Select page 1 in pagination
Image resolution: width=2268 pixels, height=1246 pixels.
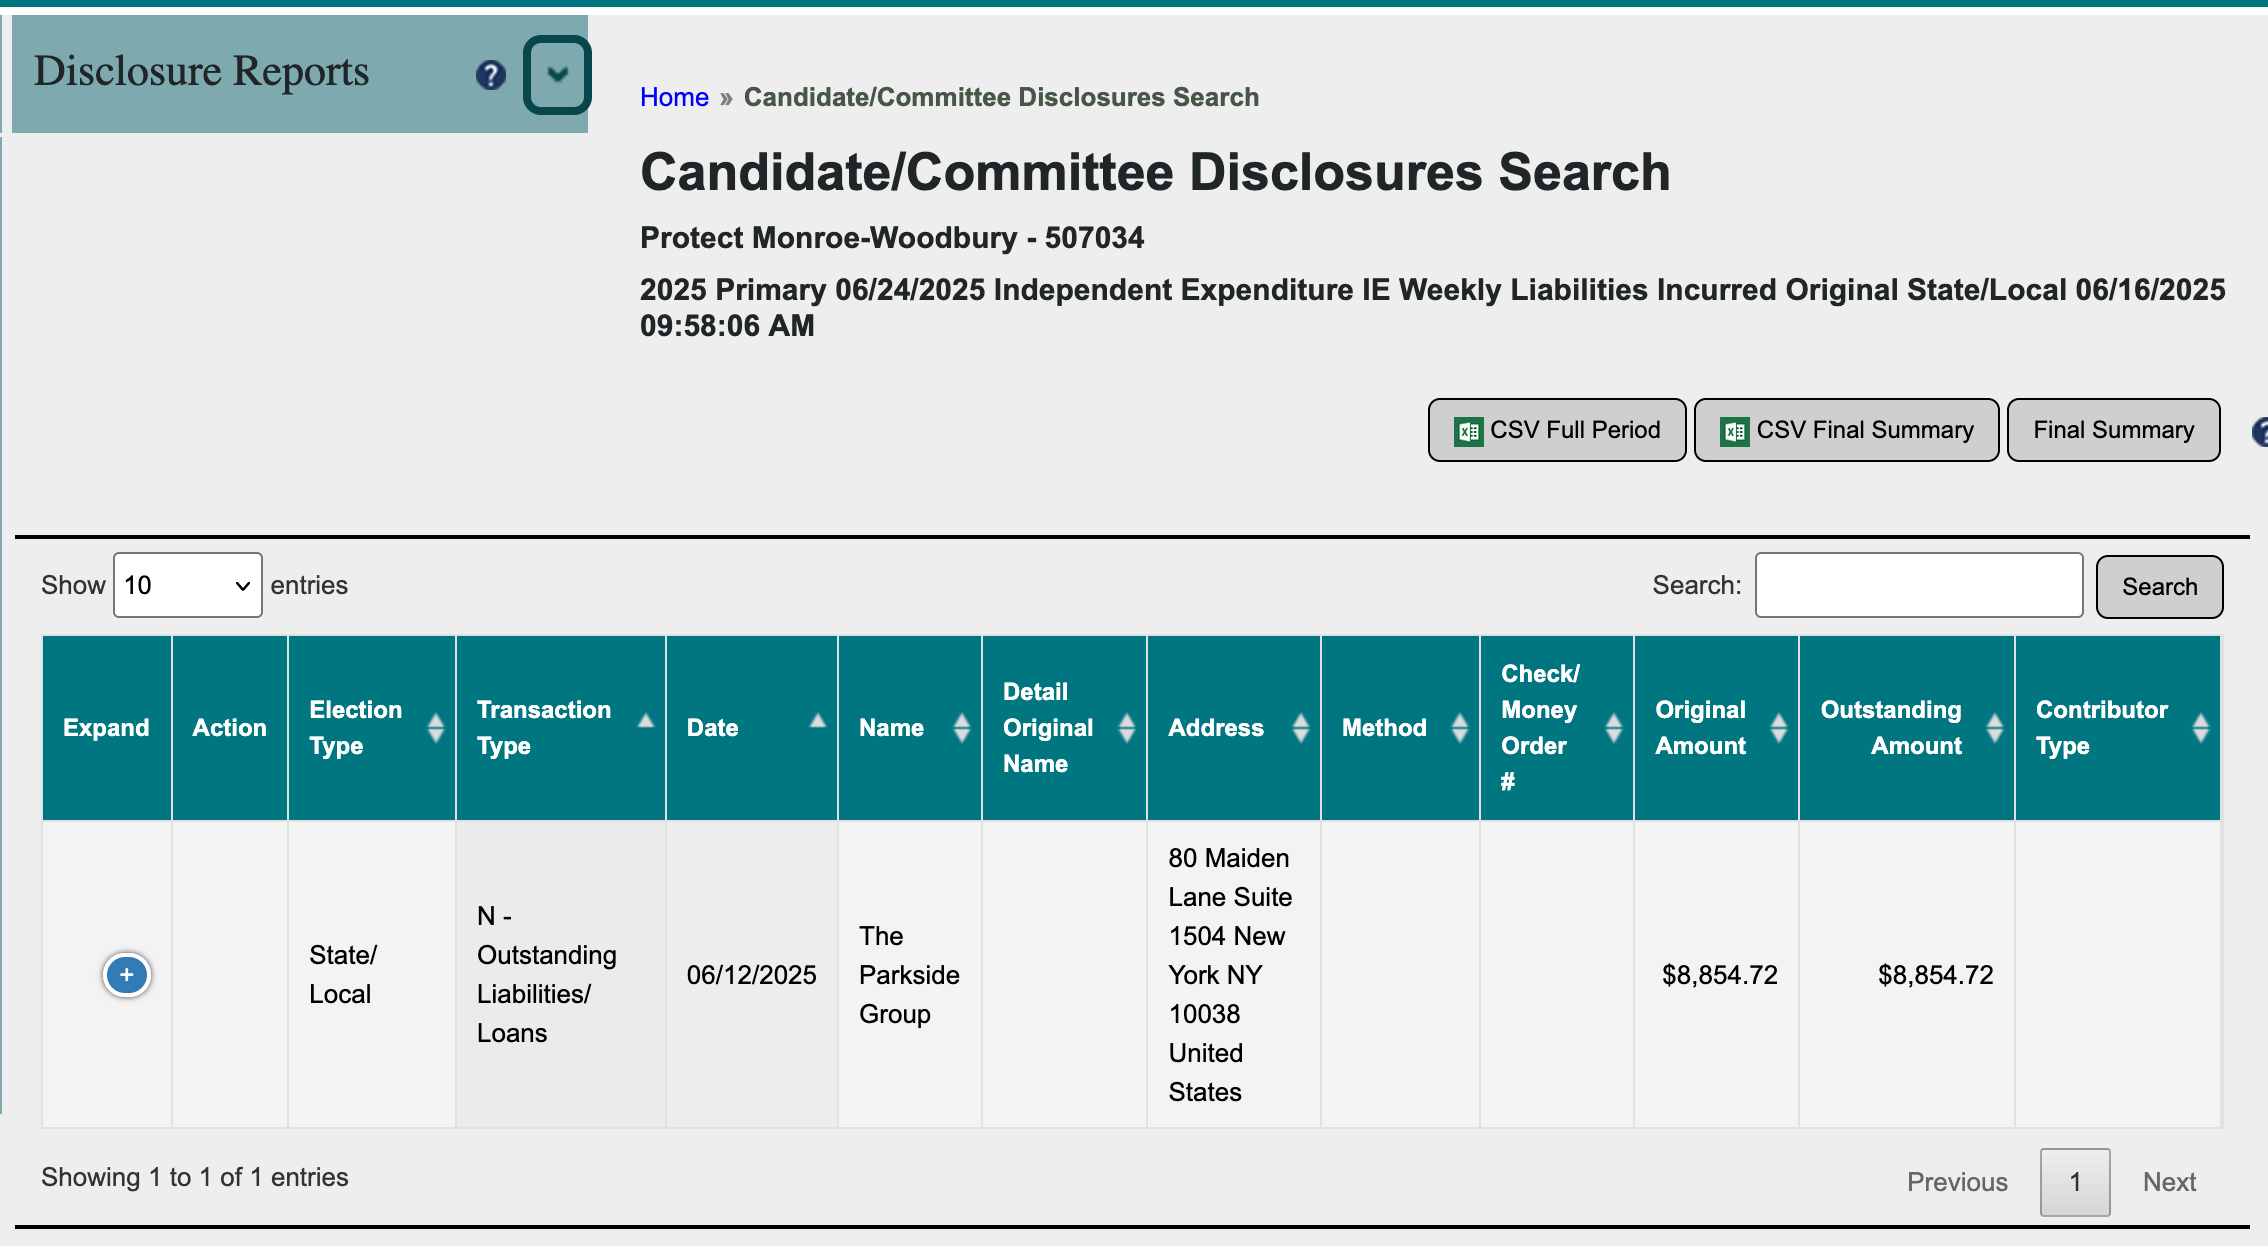(x=2075, y=1182)
